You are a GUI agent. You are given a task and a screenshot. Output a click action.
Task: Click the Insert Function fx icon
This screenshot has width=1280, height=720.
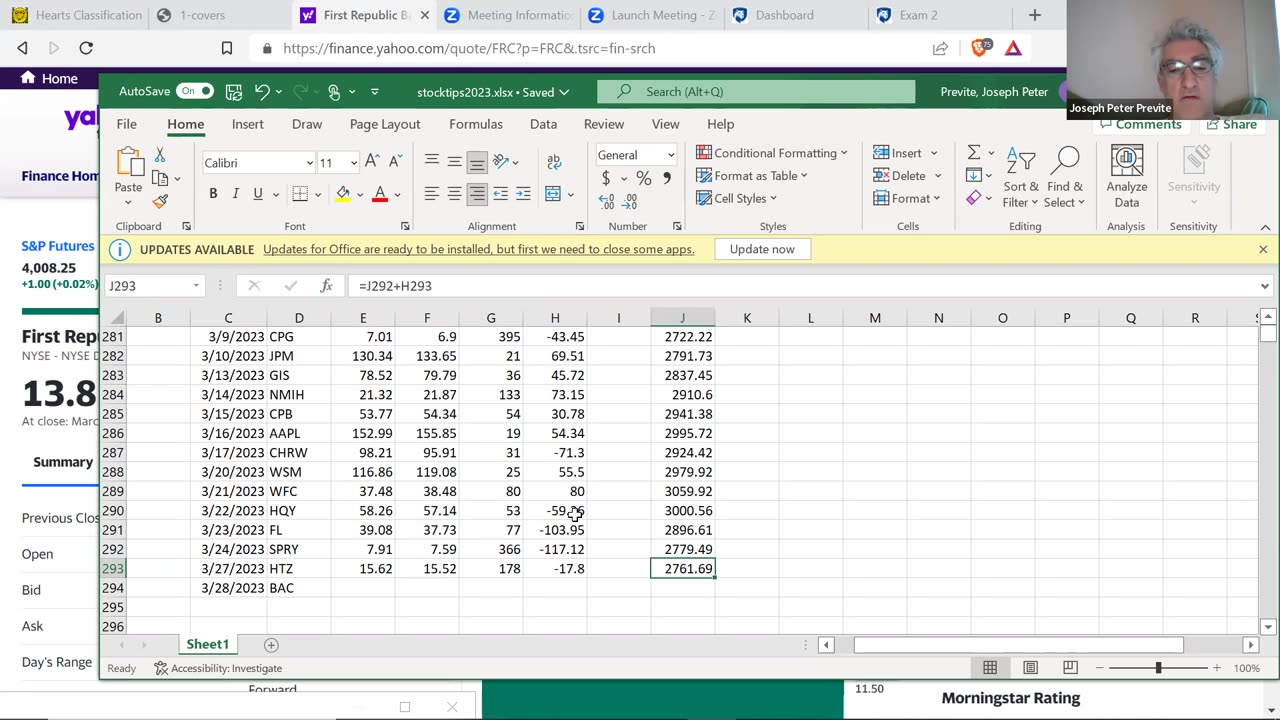click(326, 286)
